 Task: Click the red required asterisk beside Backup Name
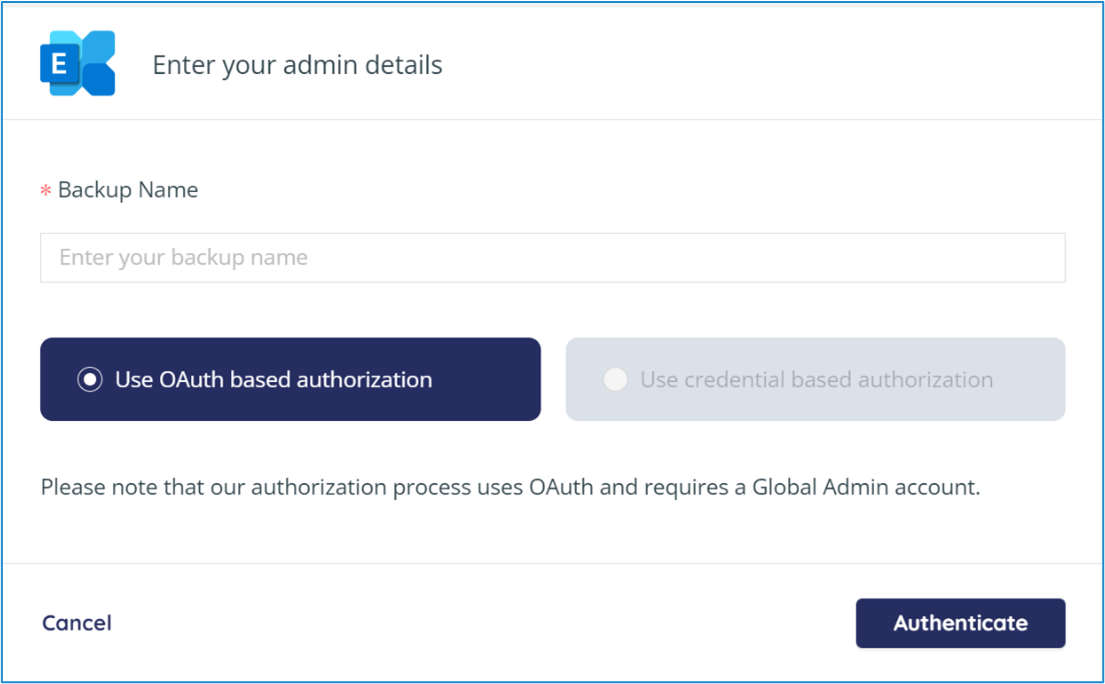[46, 190]
